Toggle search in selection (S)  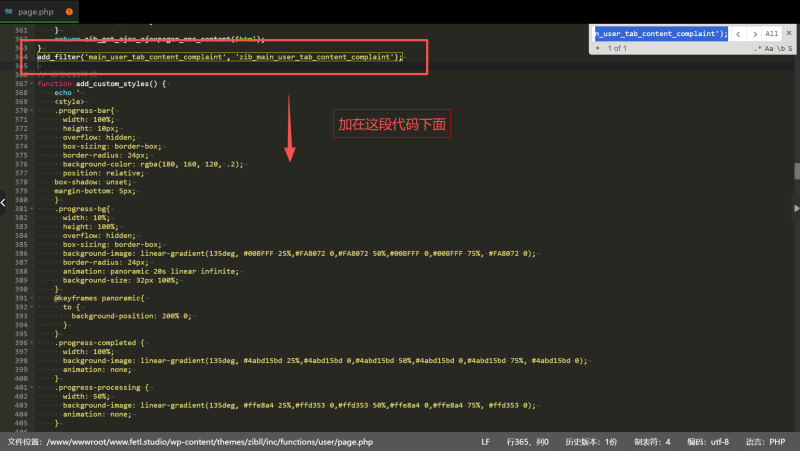[789, 48]
